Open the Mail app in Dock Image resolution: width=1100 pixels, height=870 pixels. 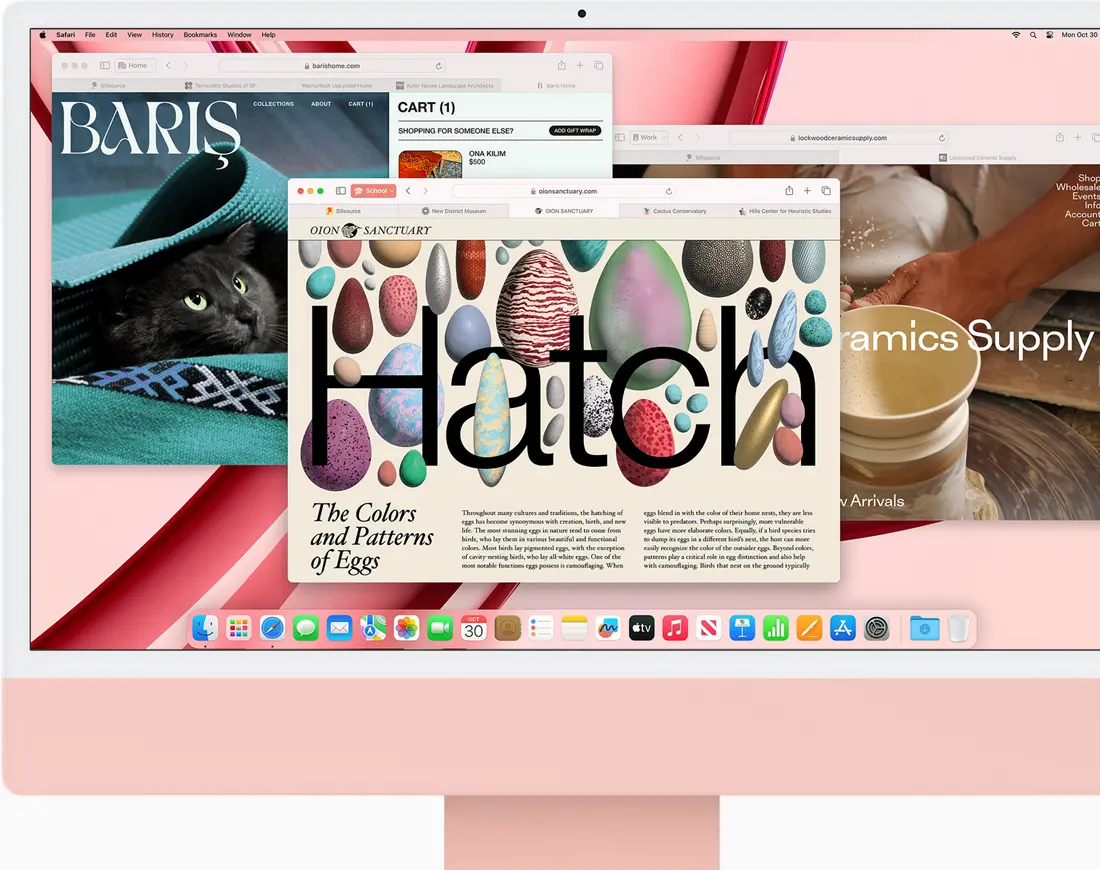click(x=340, y=628)
